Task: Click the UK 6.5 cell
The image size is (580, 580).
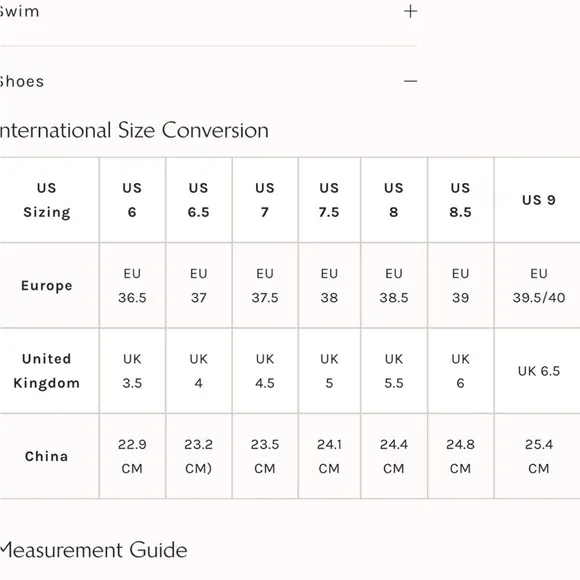Action: tap(539, 371)
